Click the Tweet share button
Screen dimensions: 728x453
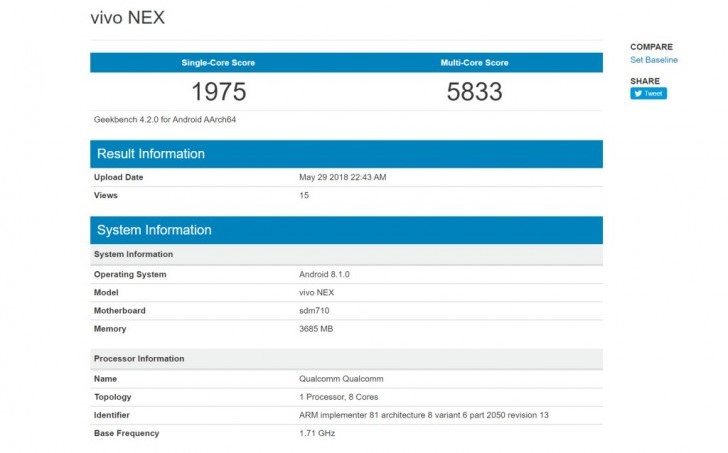click(x=648, y=93)
